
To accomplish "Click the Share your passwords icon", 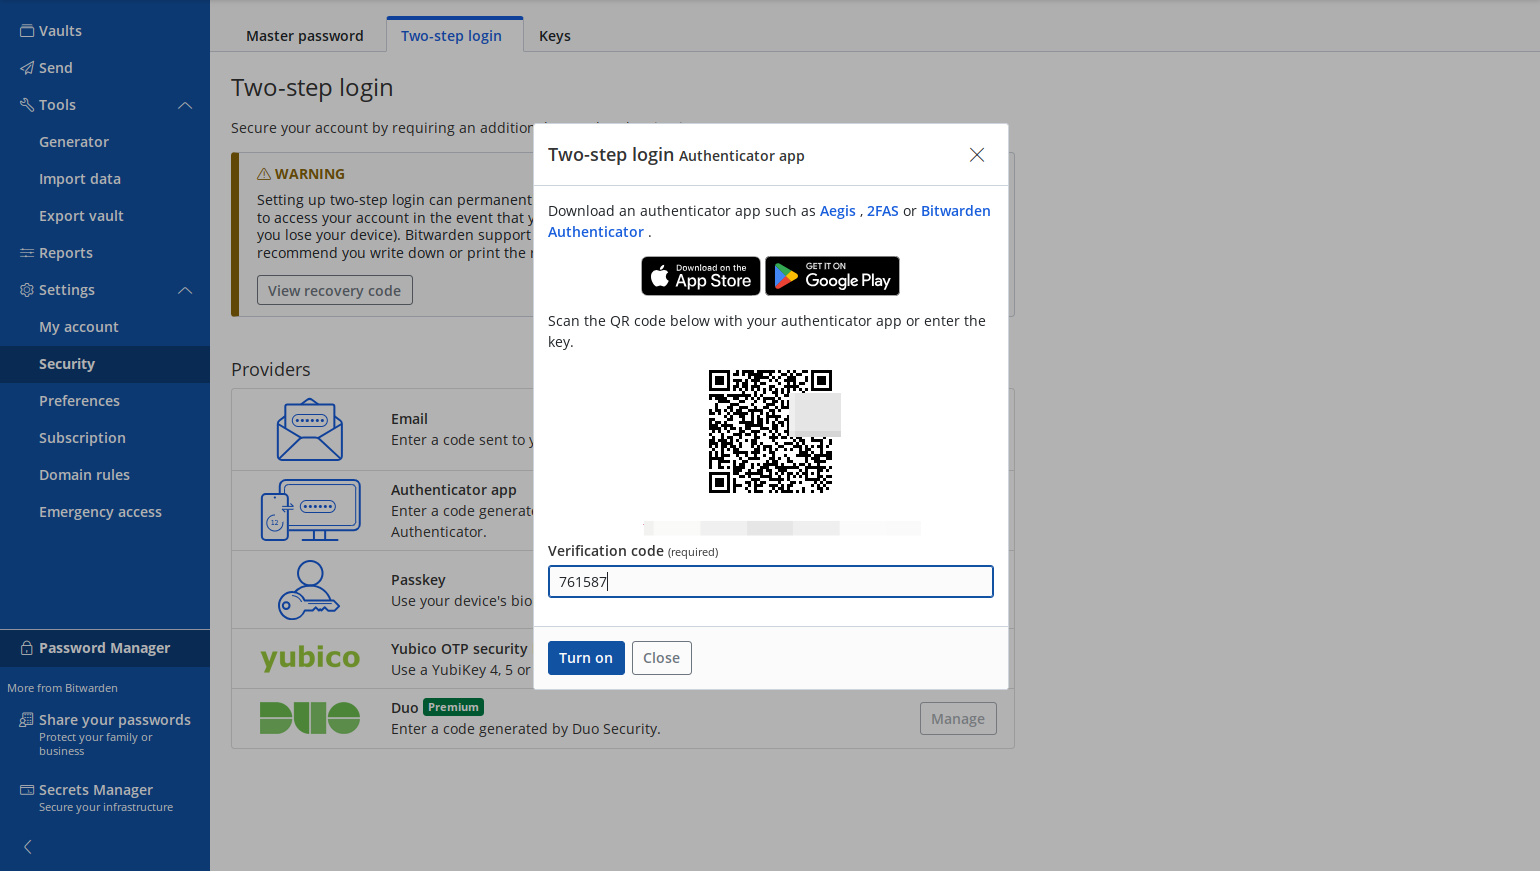I will 27,720.
